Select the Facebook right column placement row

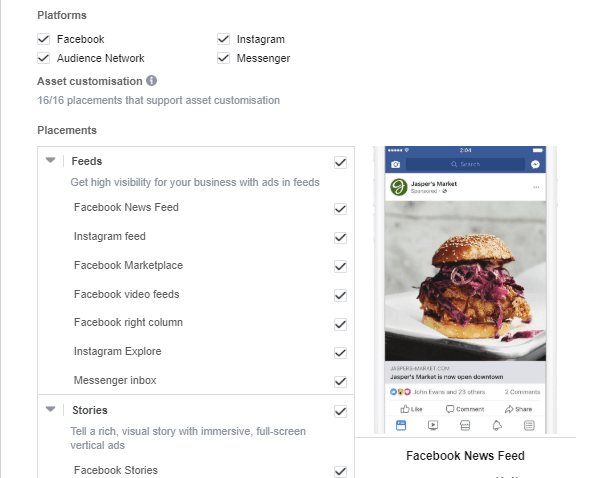pyautogui.click(x=196, y=323)
